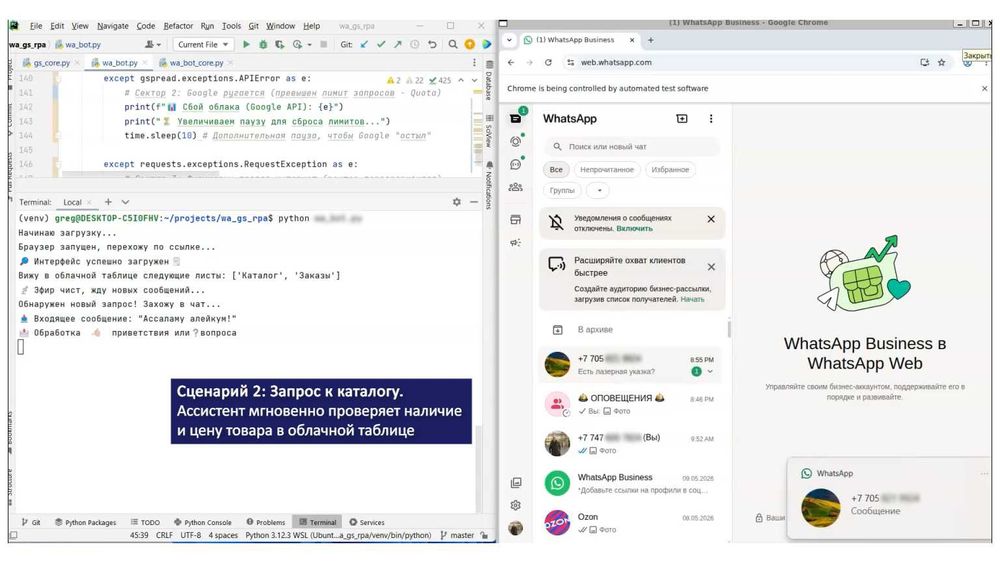Push commits with the Git arrow icon
1000x563 pixels.
point(397,45)
